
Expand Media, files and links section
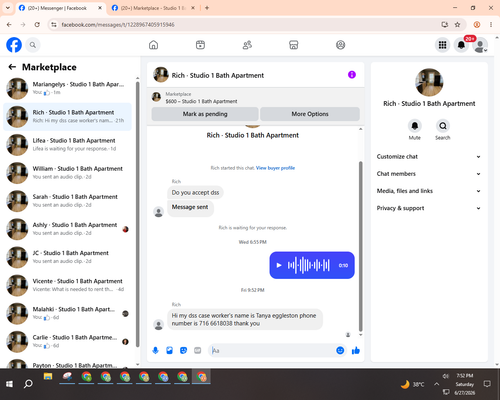point(429,191)
